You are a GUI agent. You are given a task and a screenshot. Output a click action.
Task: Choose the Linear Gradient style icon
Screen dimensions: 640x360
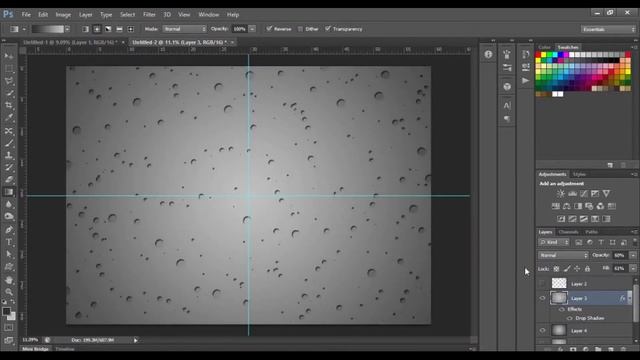coord(85,29)
